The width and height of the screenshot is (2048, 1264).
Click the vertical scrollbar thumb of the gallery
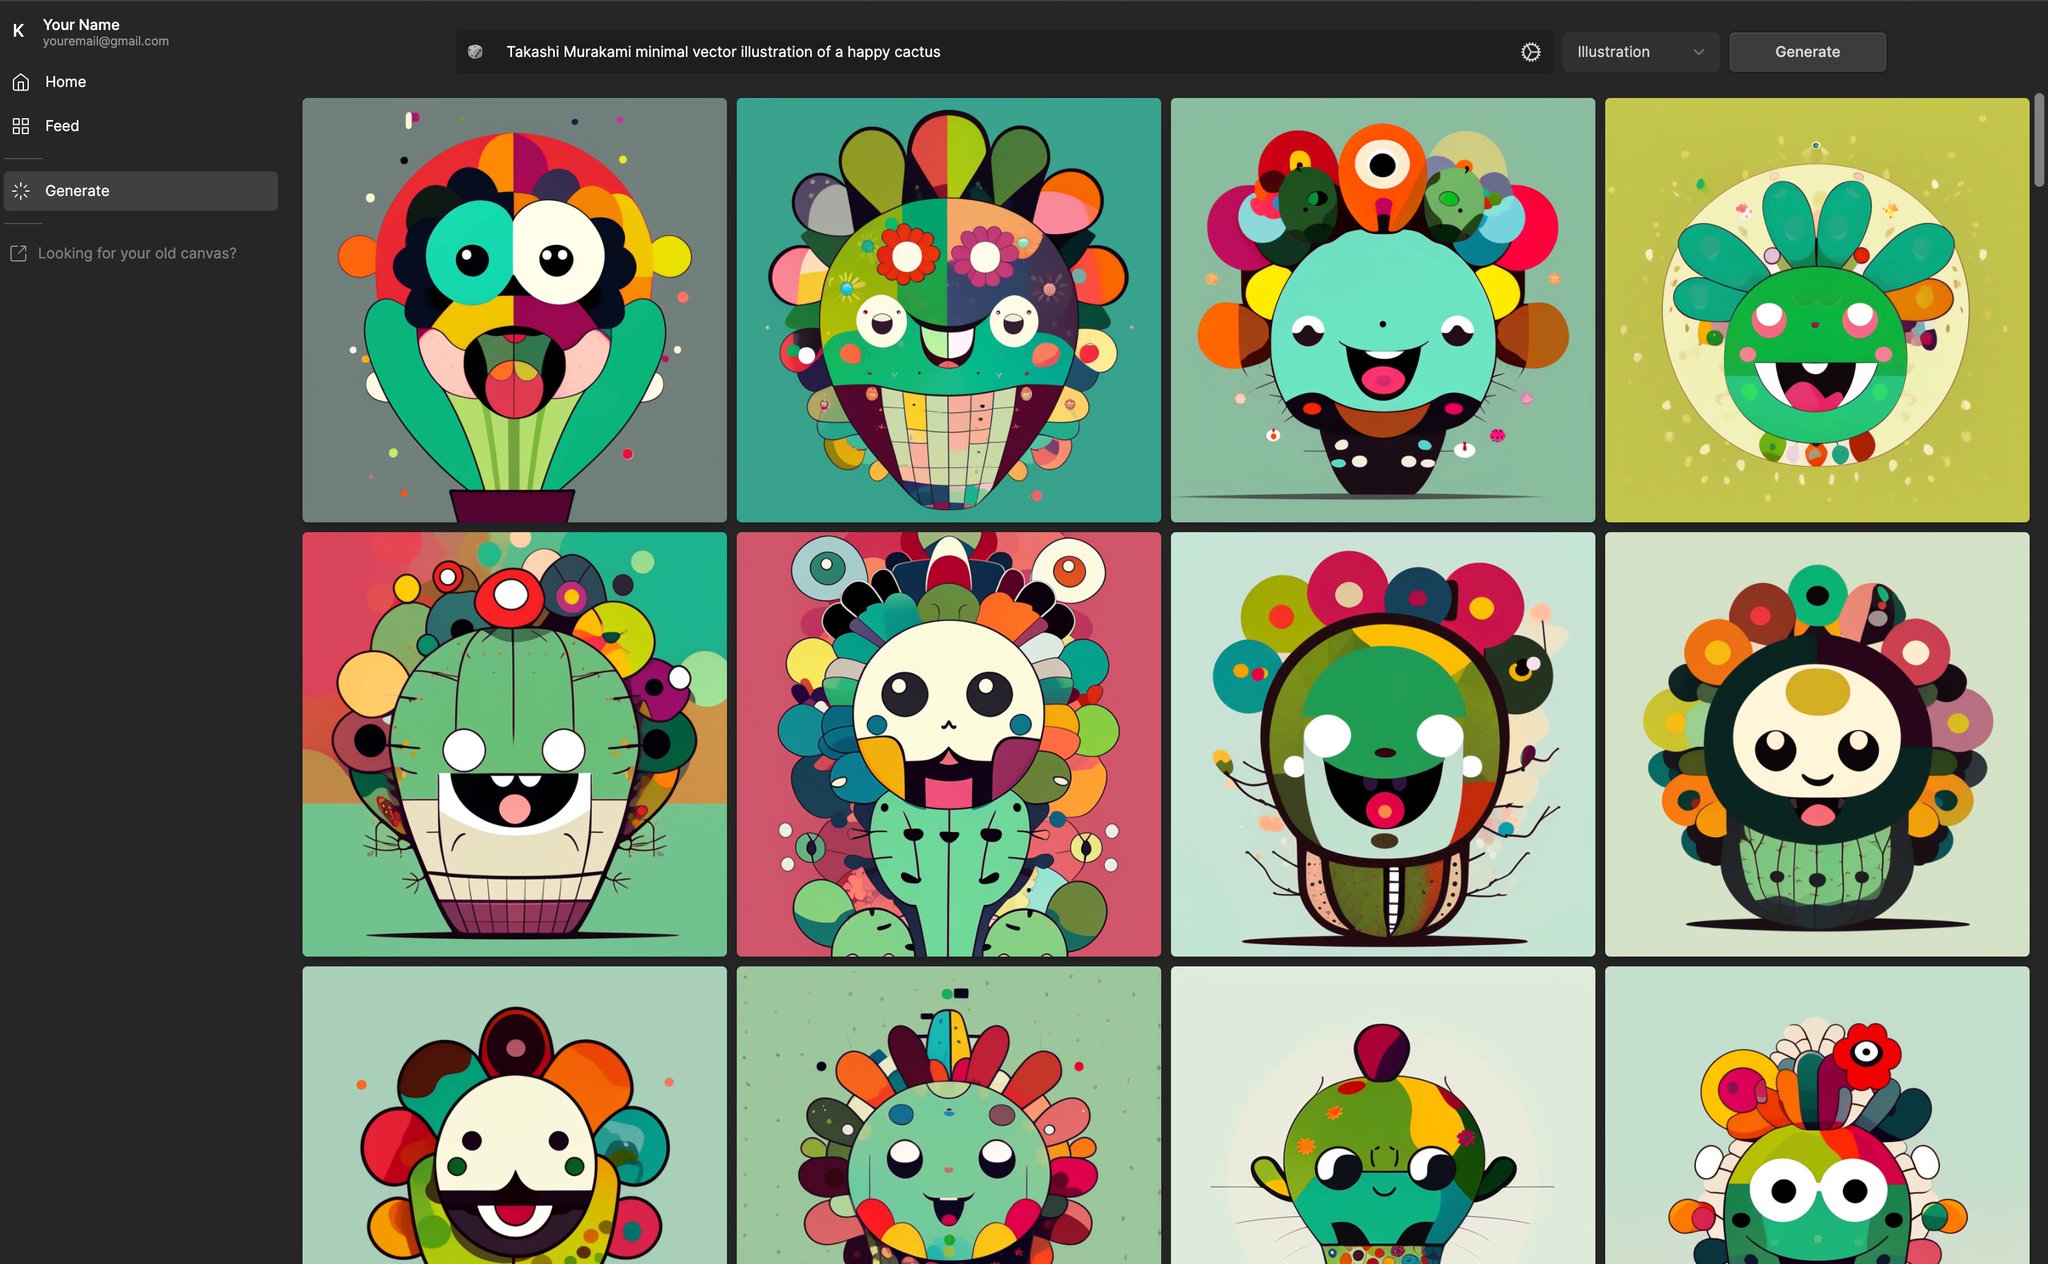2039,140
